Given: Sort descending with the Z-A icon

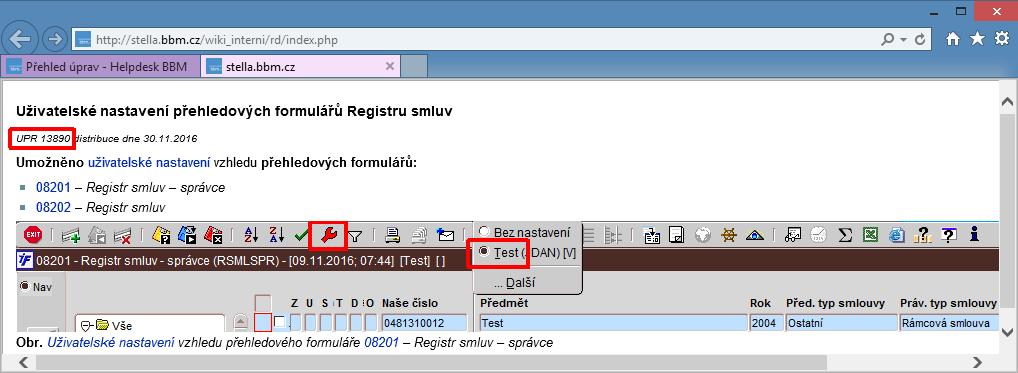Looking at the screenshot, I should pos(277,235).
